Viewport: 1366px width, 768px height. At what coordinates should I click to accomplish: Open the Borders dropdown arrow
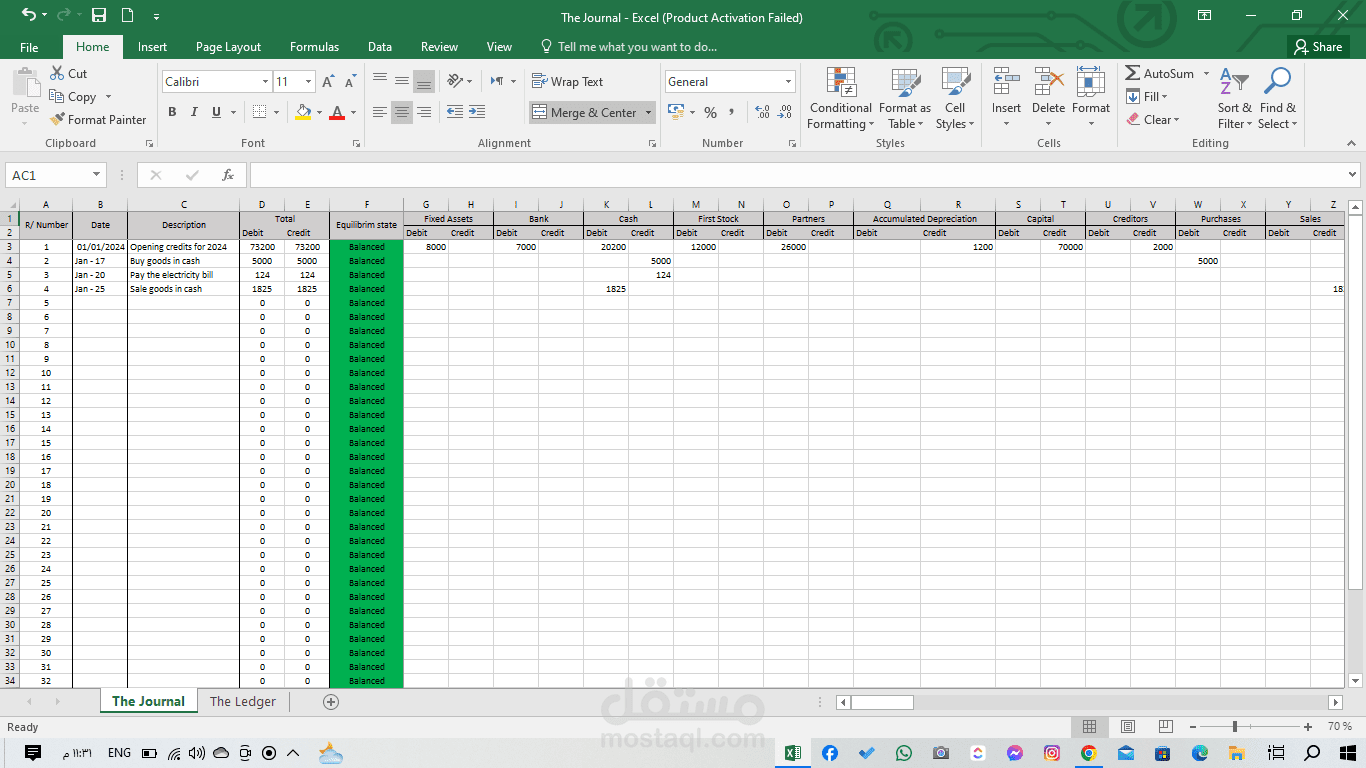[x=276, y=112]
